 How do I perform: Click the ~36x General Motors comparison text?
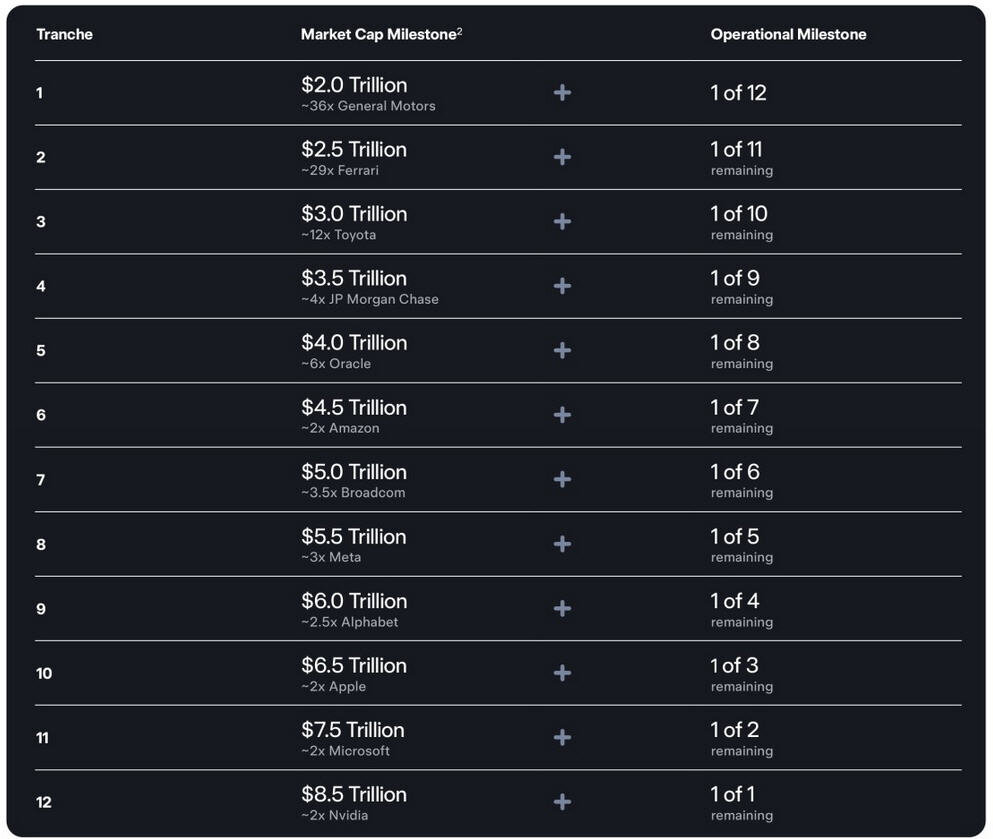pos(368,106)
